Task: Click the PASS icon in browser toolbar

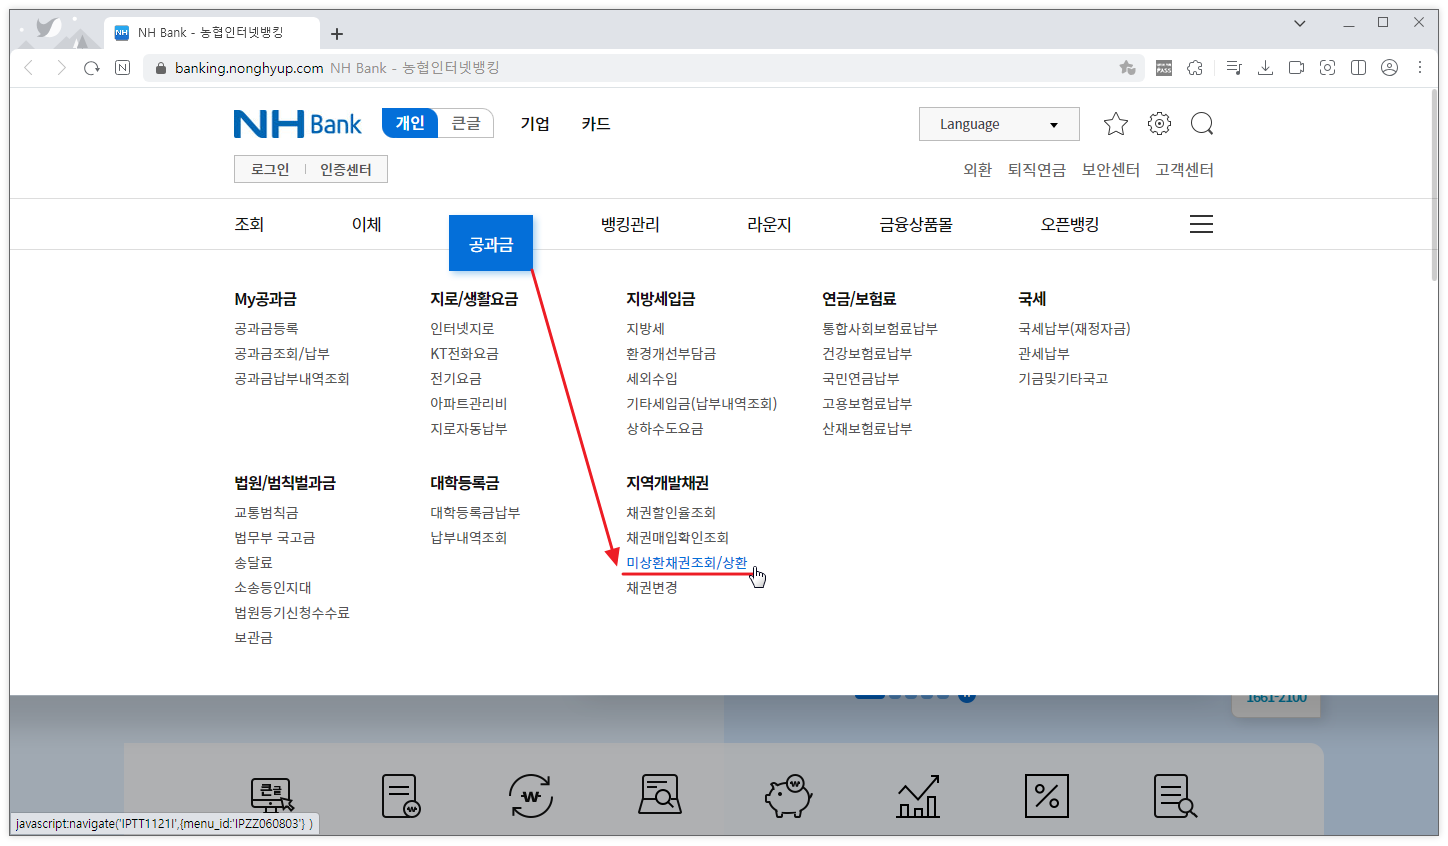Action: [x=1164, y=68]
